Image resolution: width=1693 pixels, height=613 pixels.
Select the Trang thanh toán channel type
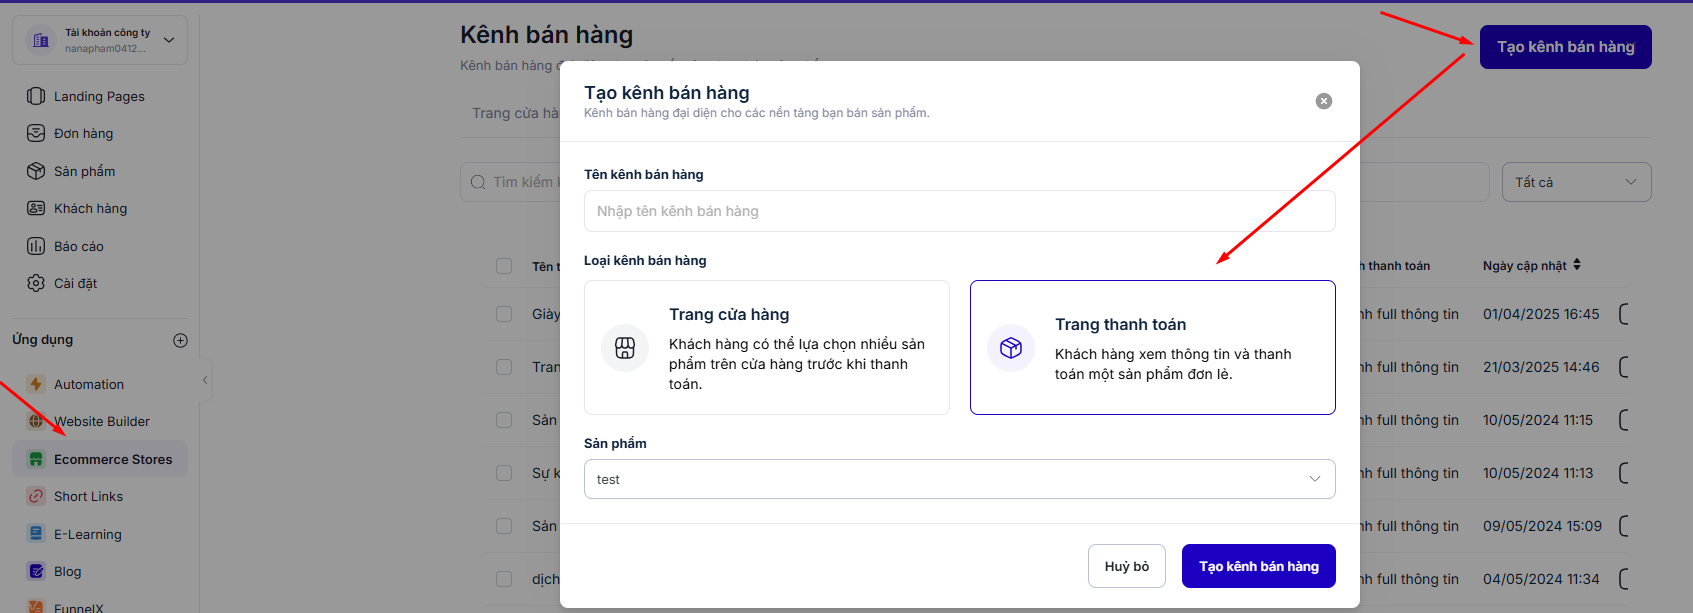tap(1152, 347)
